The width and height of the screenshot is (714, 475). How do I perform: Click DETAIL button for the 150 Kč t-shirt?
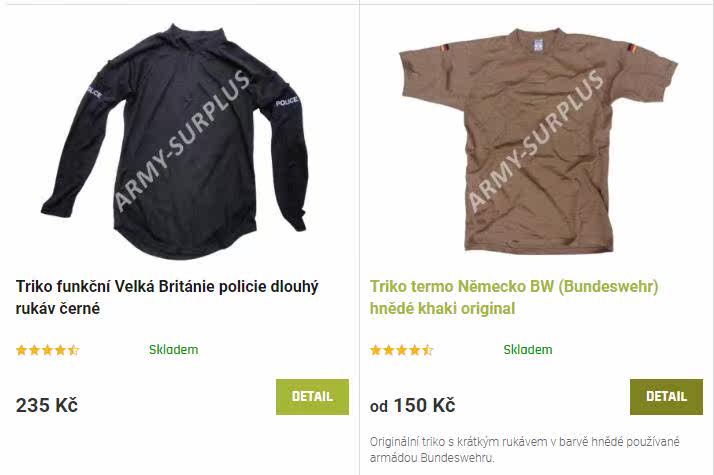click(x=666, y=397)
